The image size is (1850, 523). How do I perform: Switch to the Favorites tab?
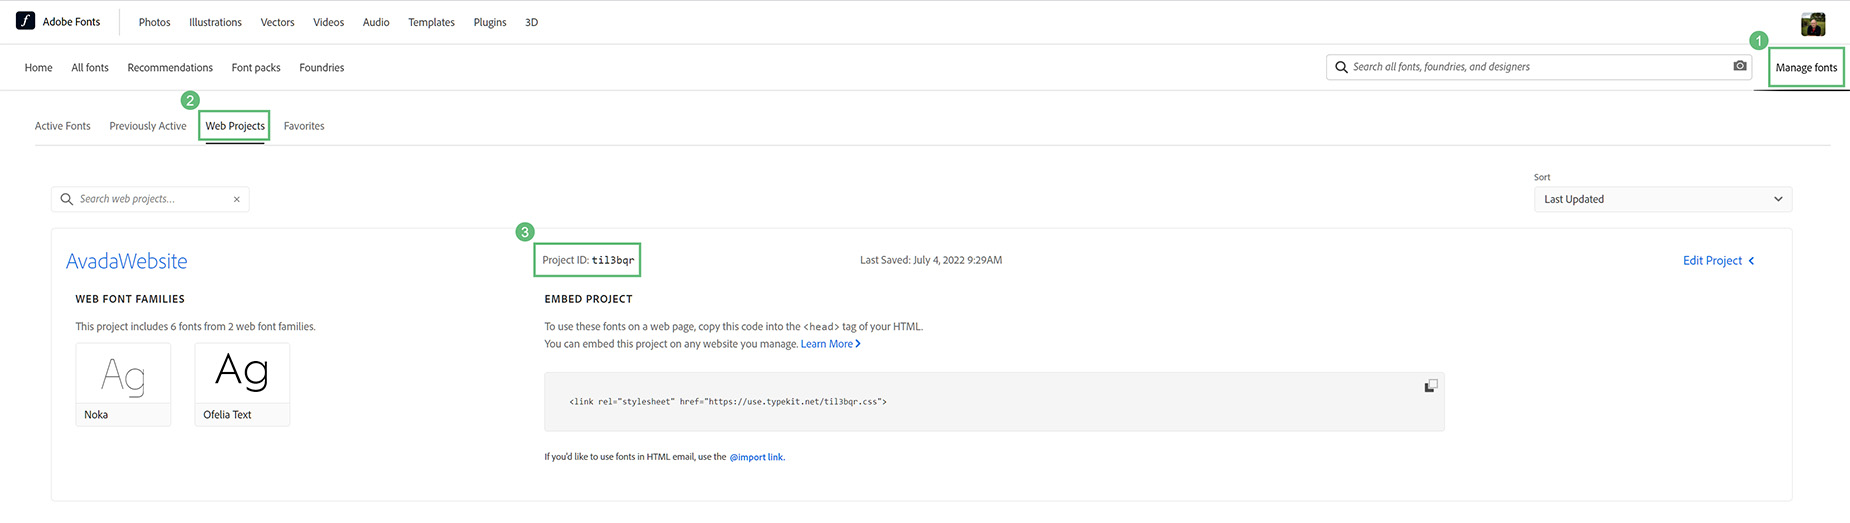(x=304, y=126)
